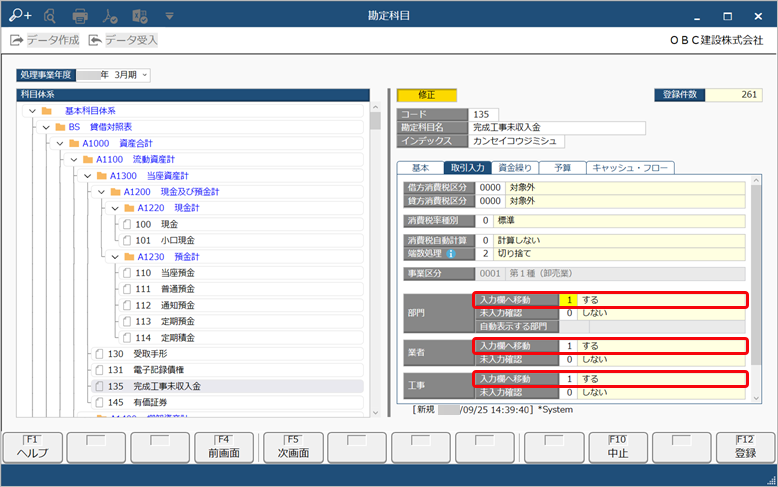
Task: Click the detail panel scrollbar down arrow
Action: coord(756,398)
